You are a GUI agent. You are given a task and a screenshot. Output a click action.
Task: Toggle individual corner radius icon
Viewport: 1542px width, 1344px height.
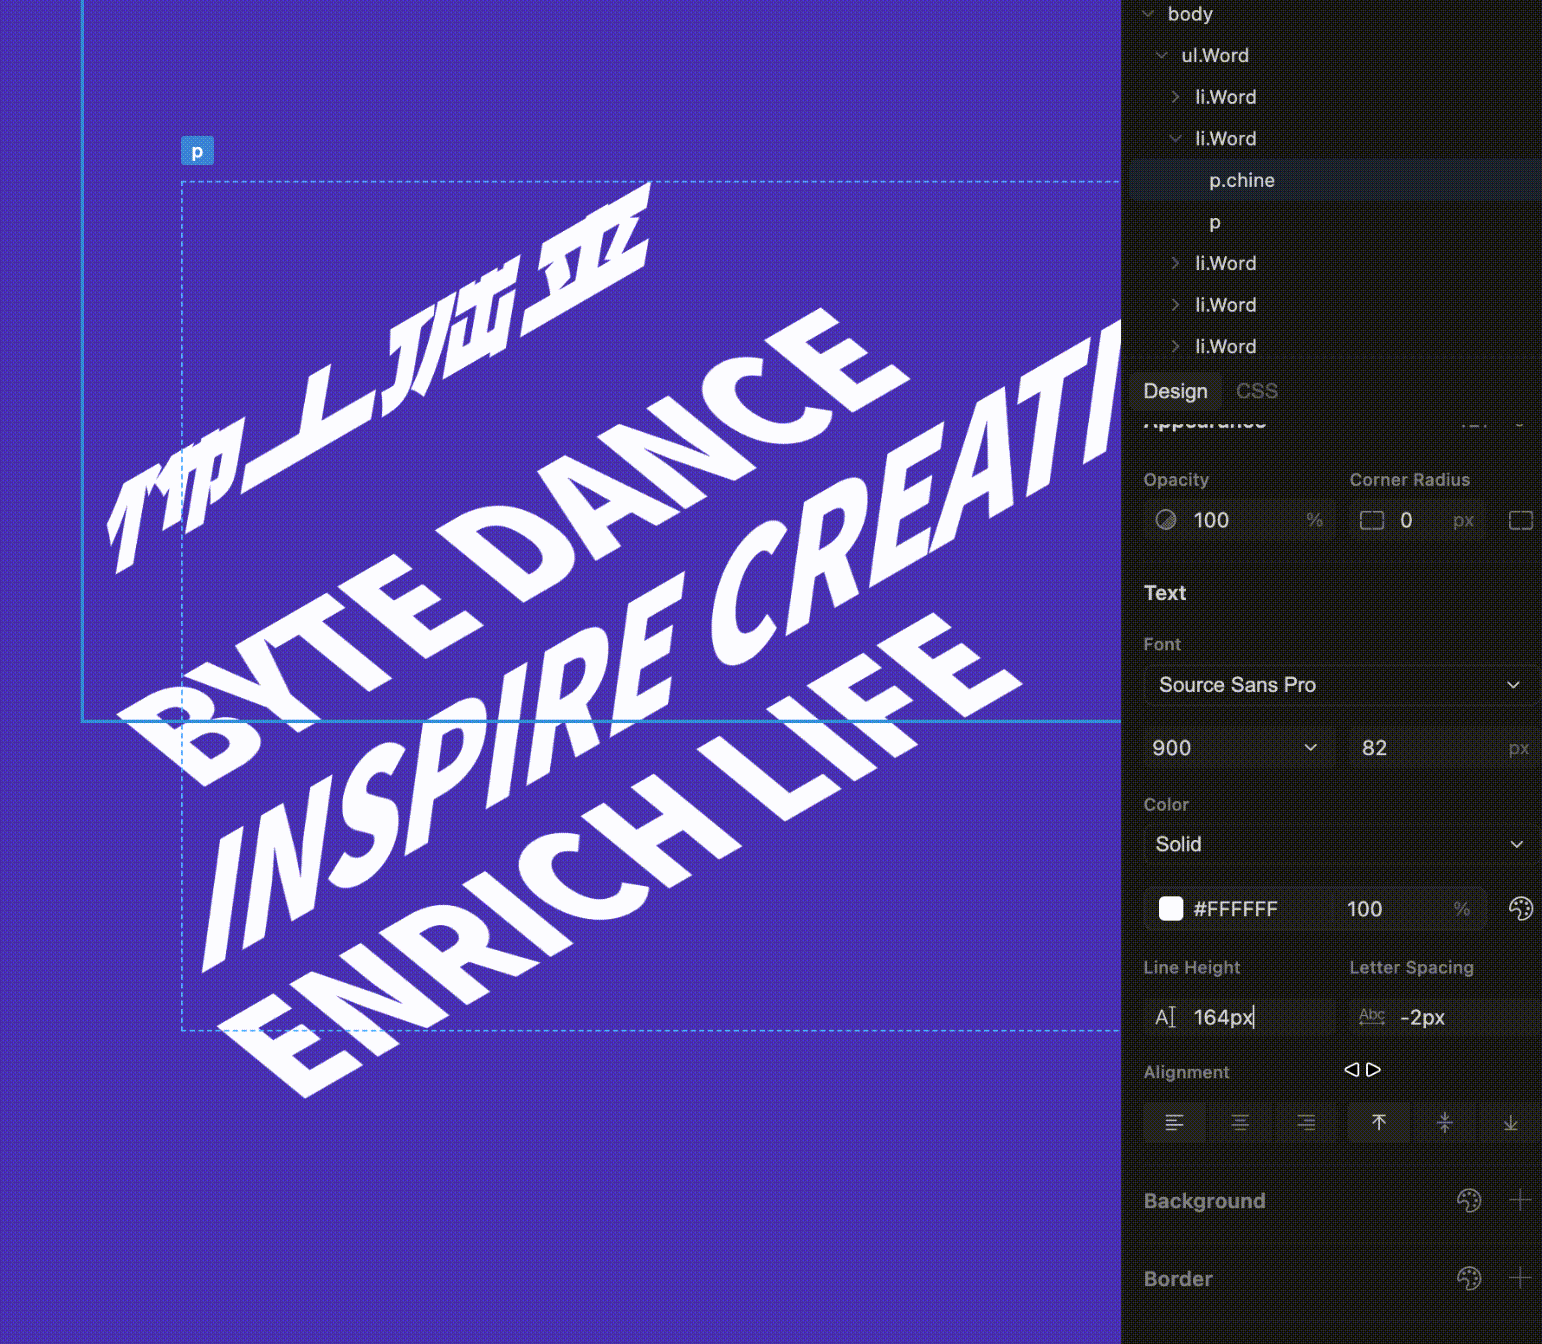[x=1521, y=520]
